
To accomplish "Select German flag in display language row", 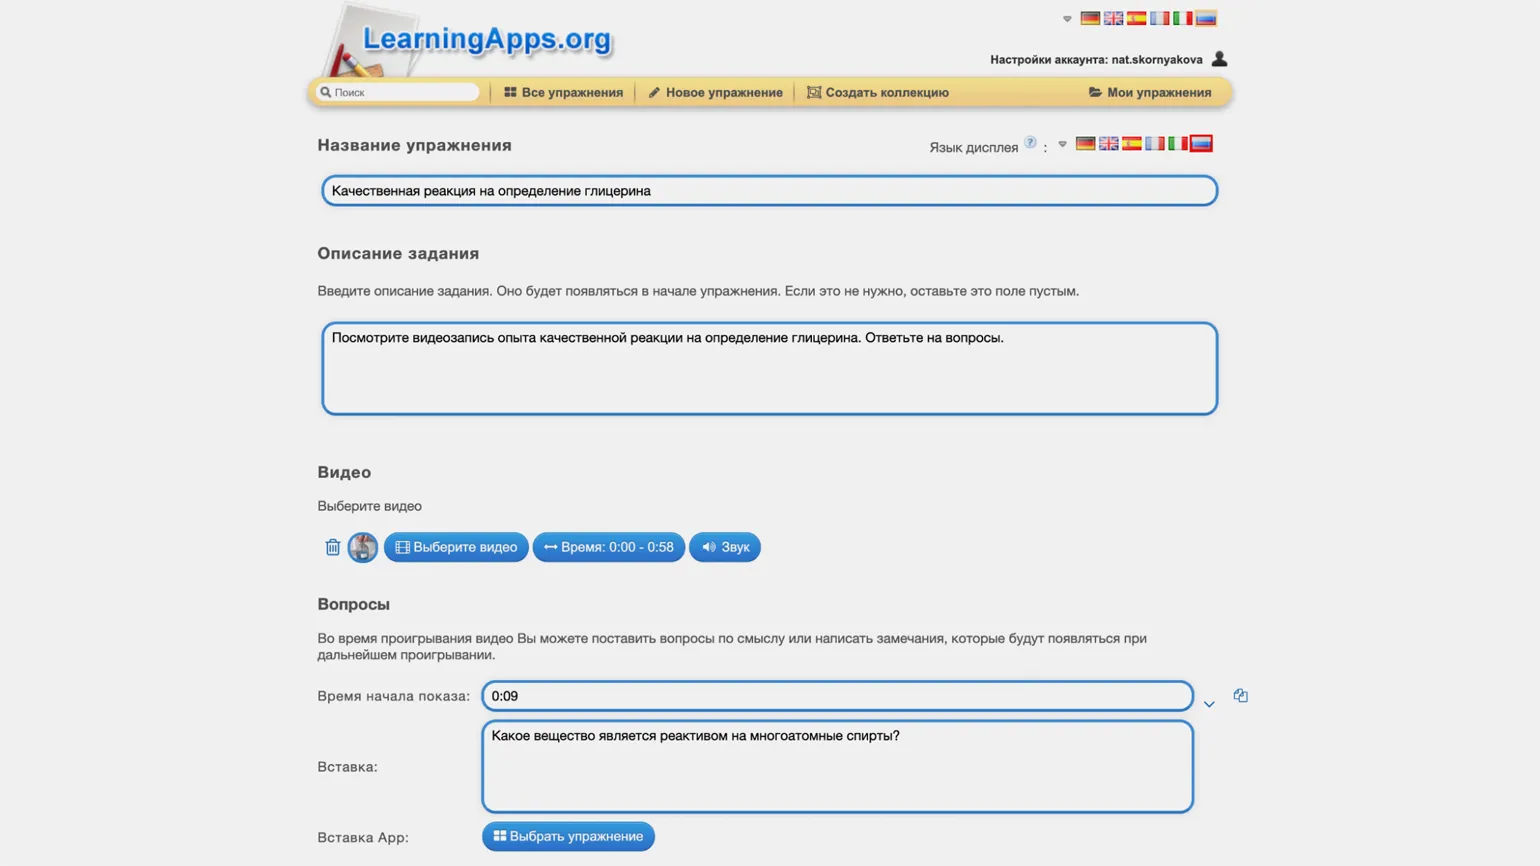I will coord(1085,144).
